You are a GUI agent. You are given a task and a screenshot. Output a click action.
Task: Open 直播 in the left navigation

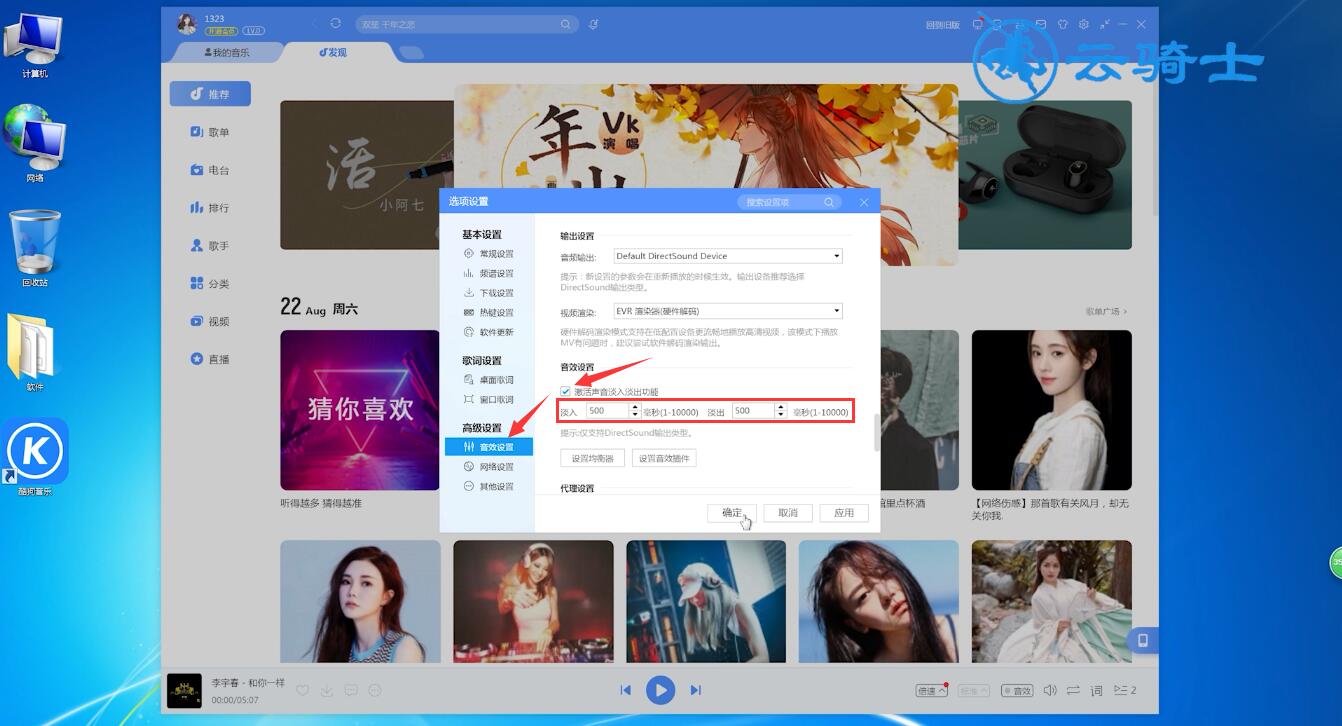210,359
